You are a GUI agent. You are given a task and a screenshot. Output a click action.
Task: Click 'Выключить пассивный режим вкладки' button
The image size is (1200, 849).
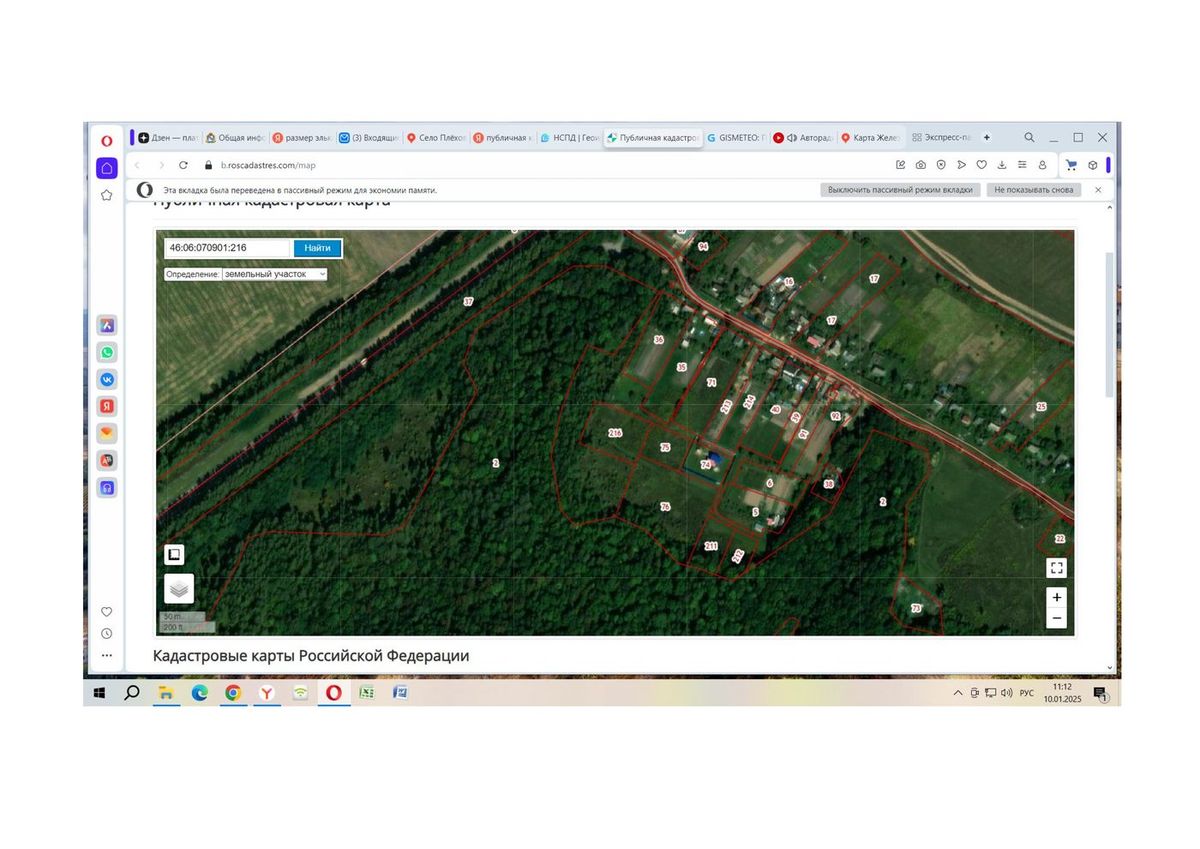click(x=900, y=190)
